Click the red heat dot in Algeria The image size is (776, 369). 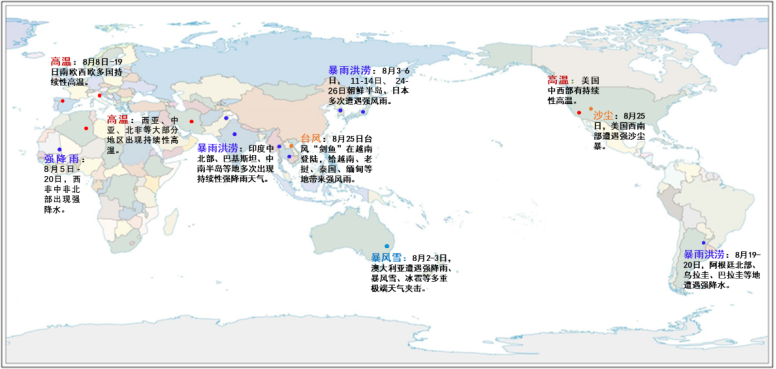(86, 129)
